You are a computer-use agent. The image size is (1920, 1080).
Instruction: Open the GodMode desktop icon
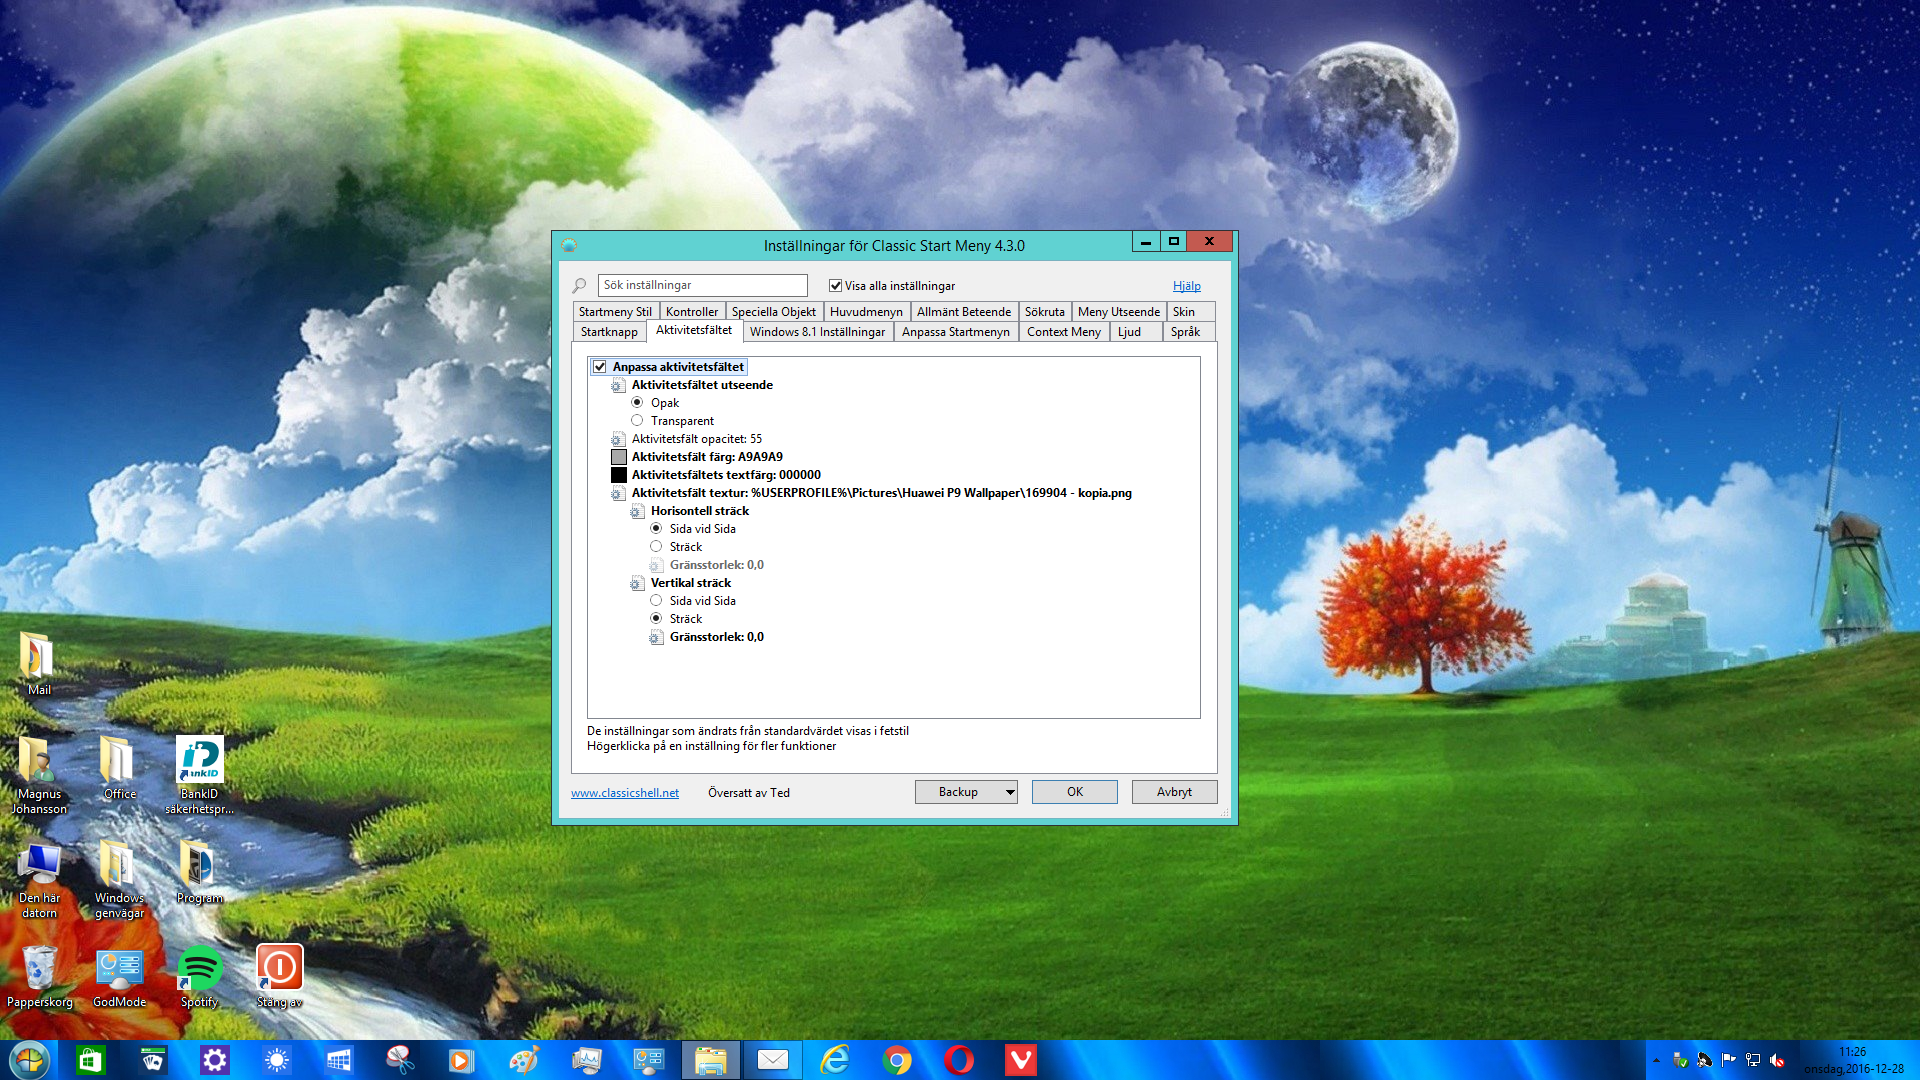[x=119, y=968]
